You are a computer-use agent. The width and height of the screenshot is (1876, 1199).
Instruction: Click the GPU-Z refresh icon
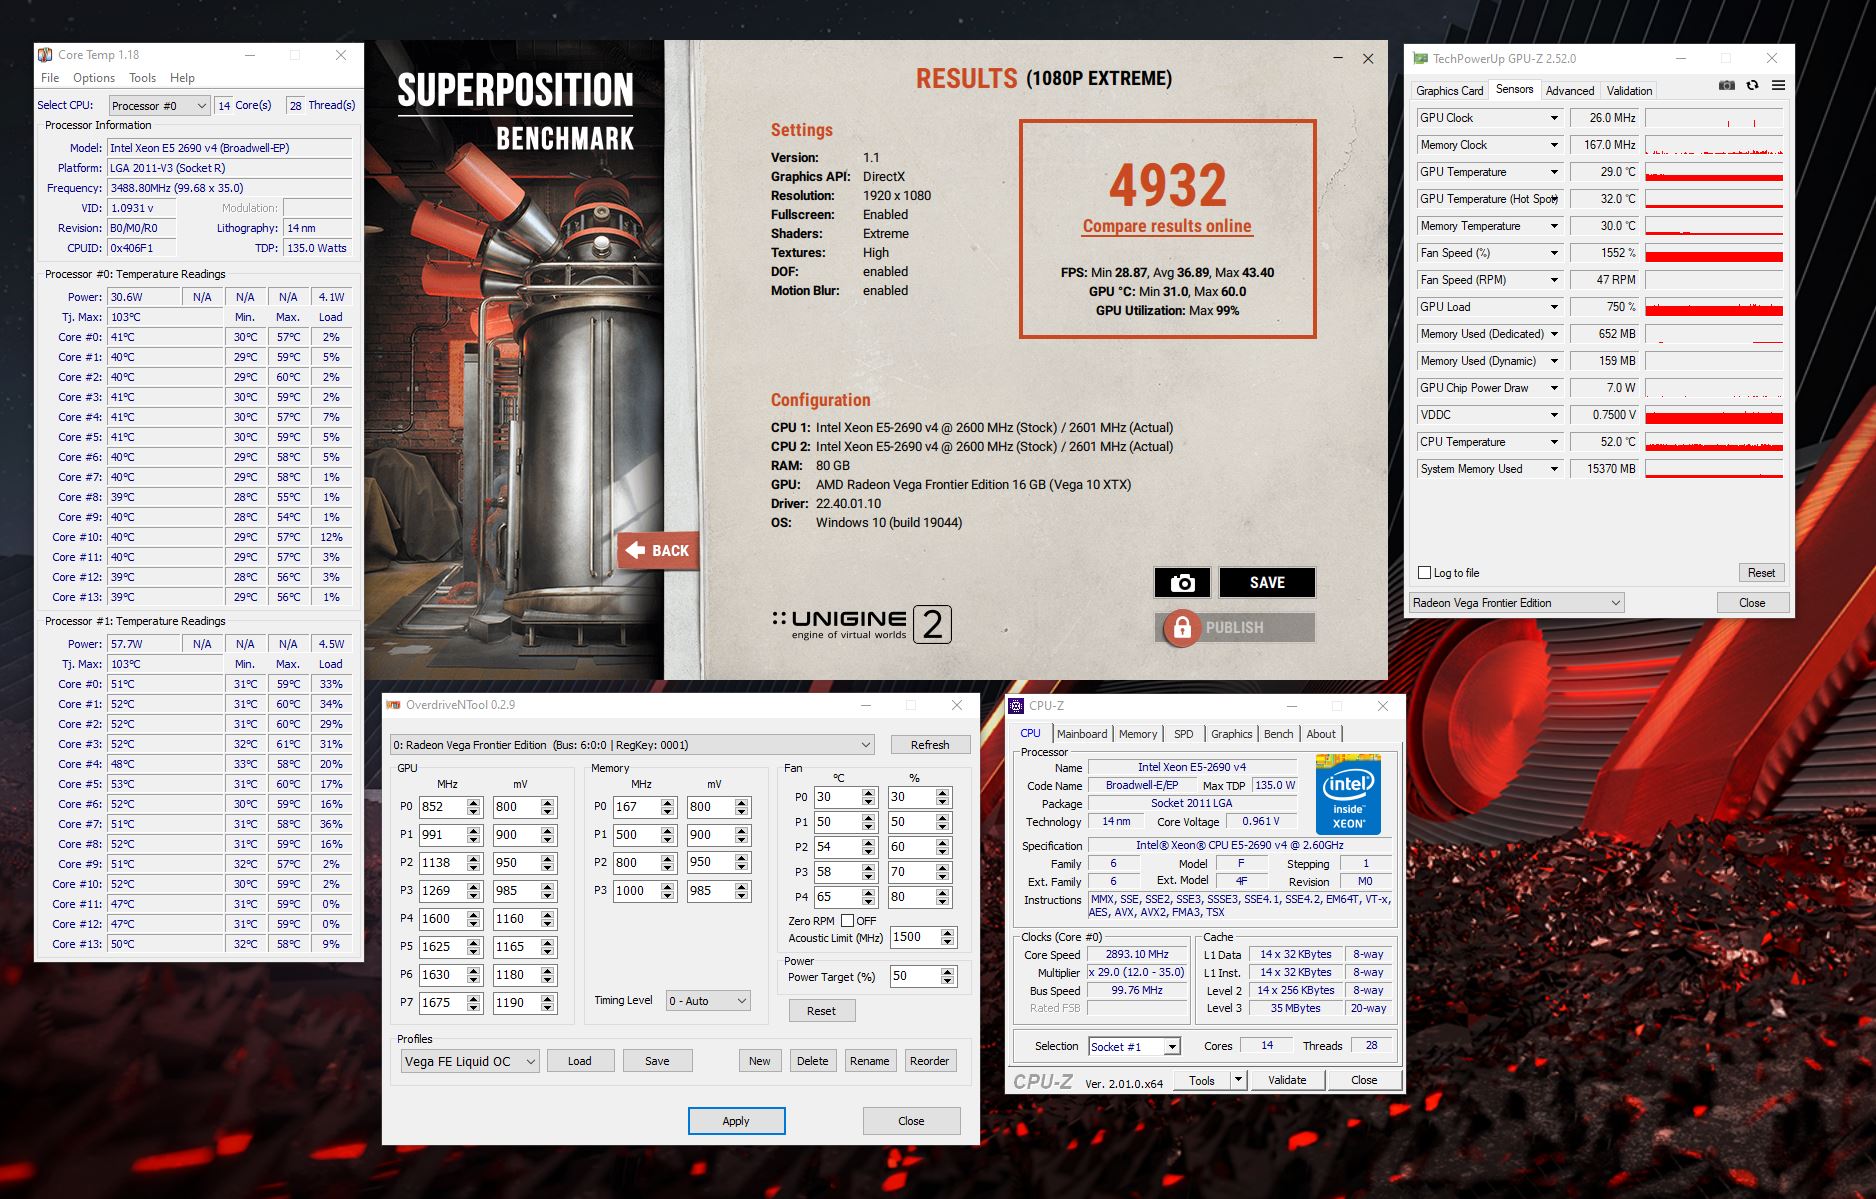pos(1752,85)
